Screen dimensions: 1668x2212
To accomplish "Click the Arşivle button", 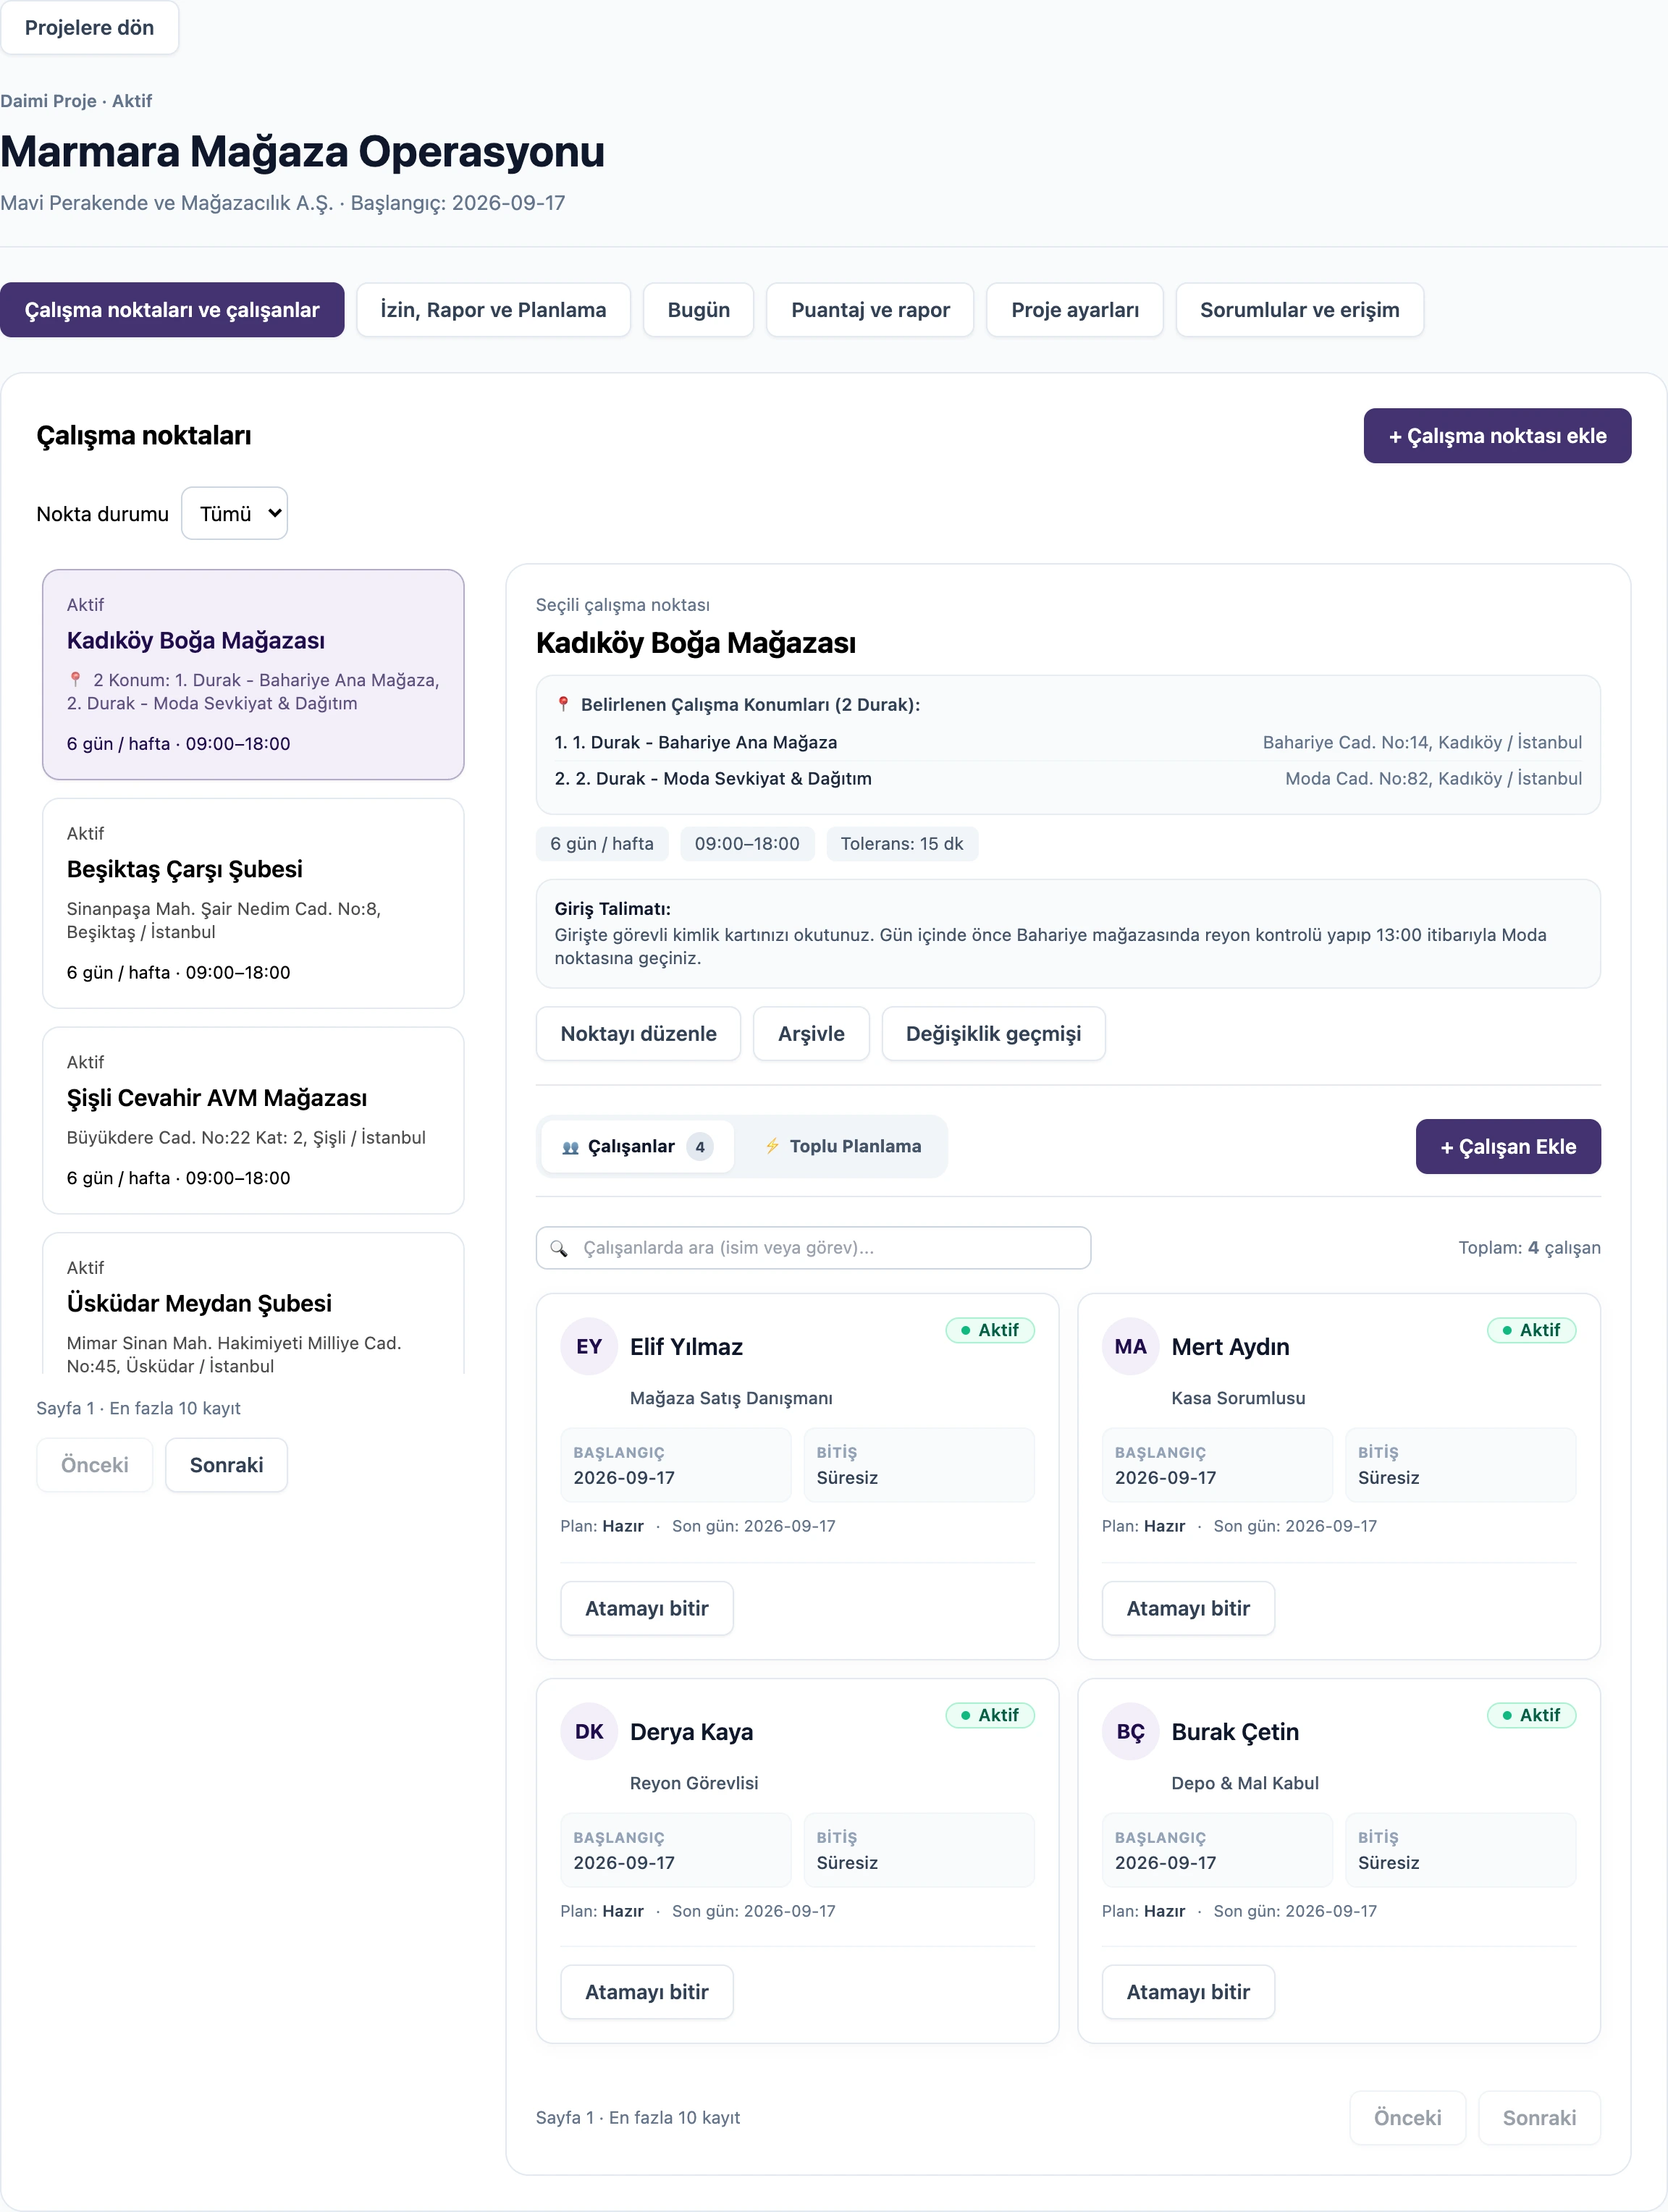I will (811, 1033).
